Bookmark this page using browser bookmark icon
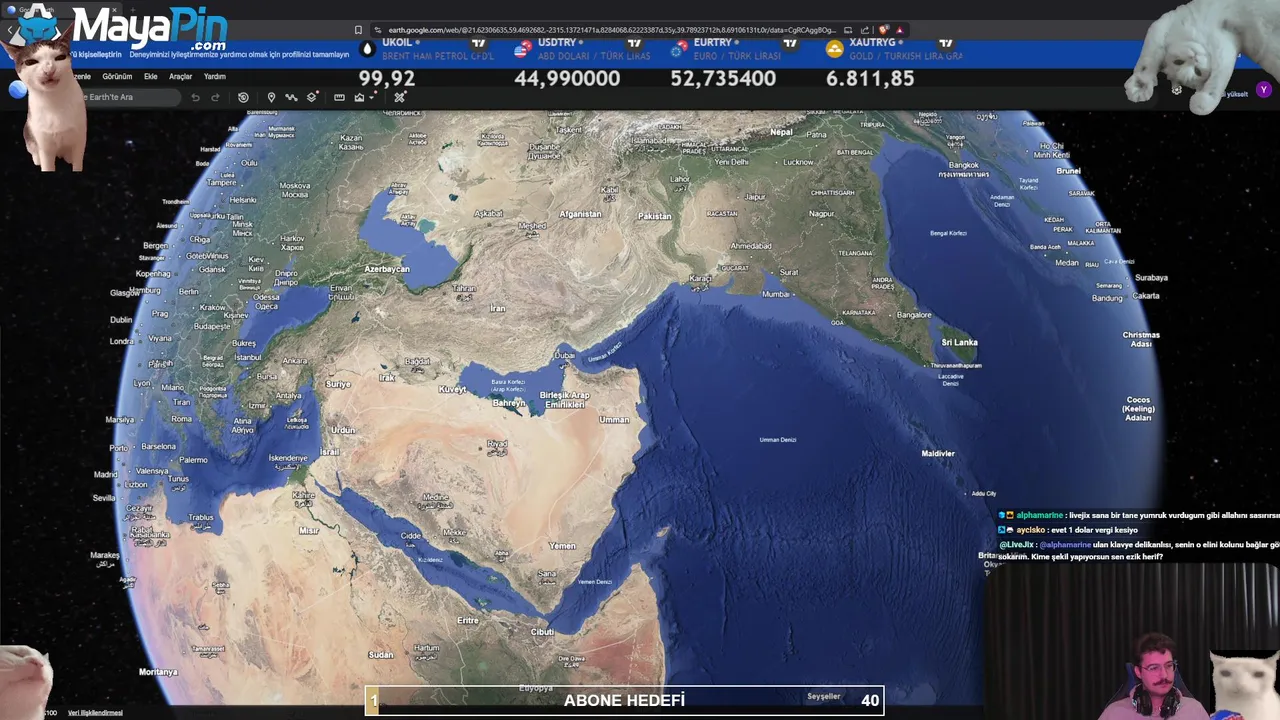 (x=358, y=30)
